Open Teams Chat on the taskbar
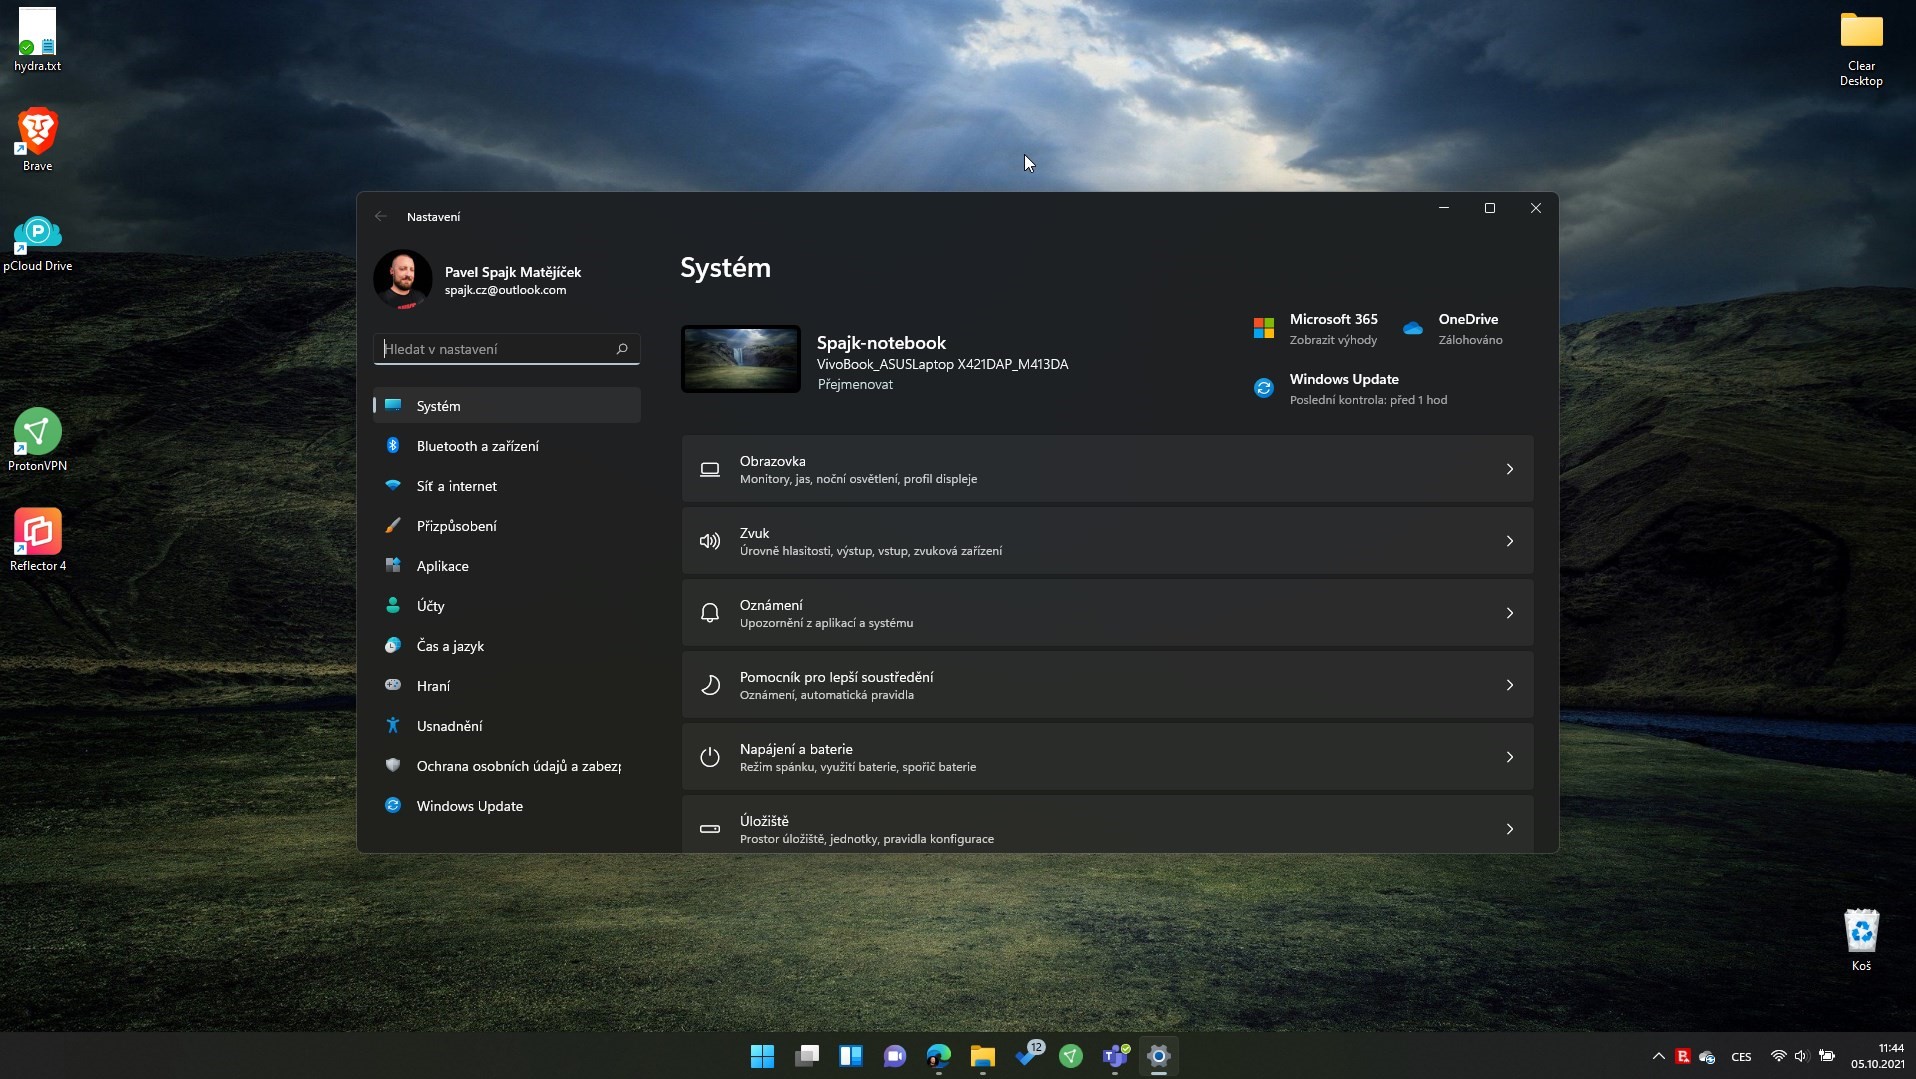This screenshot has width=1916, height=1079. [x=895, y=1056]
